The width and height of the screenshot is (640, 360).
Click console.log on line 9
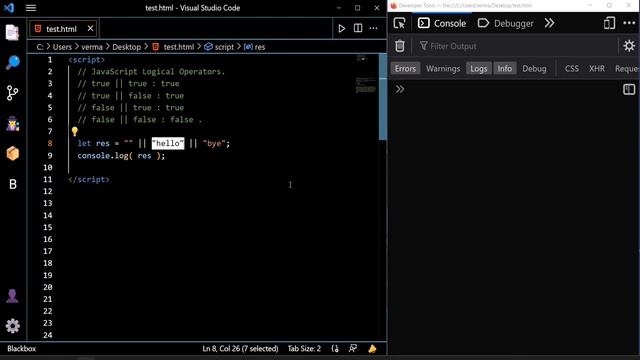click(x=103, y=156)
